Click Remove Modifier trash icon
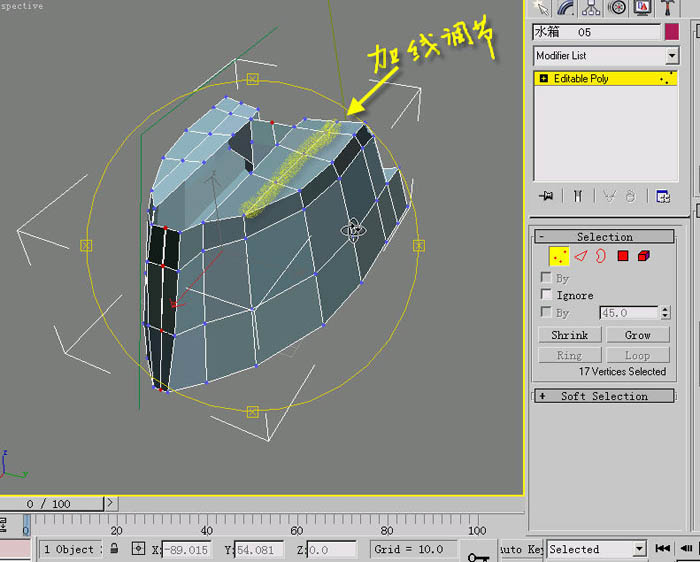 tap(630, 196)
